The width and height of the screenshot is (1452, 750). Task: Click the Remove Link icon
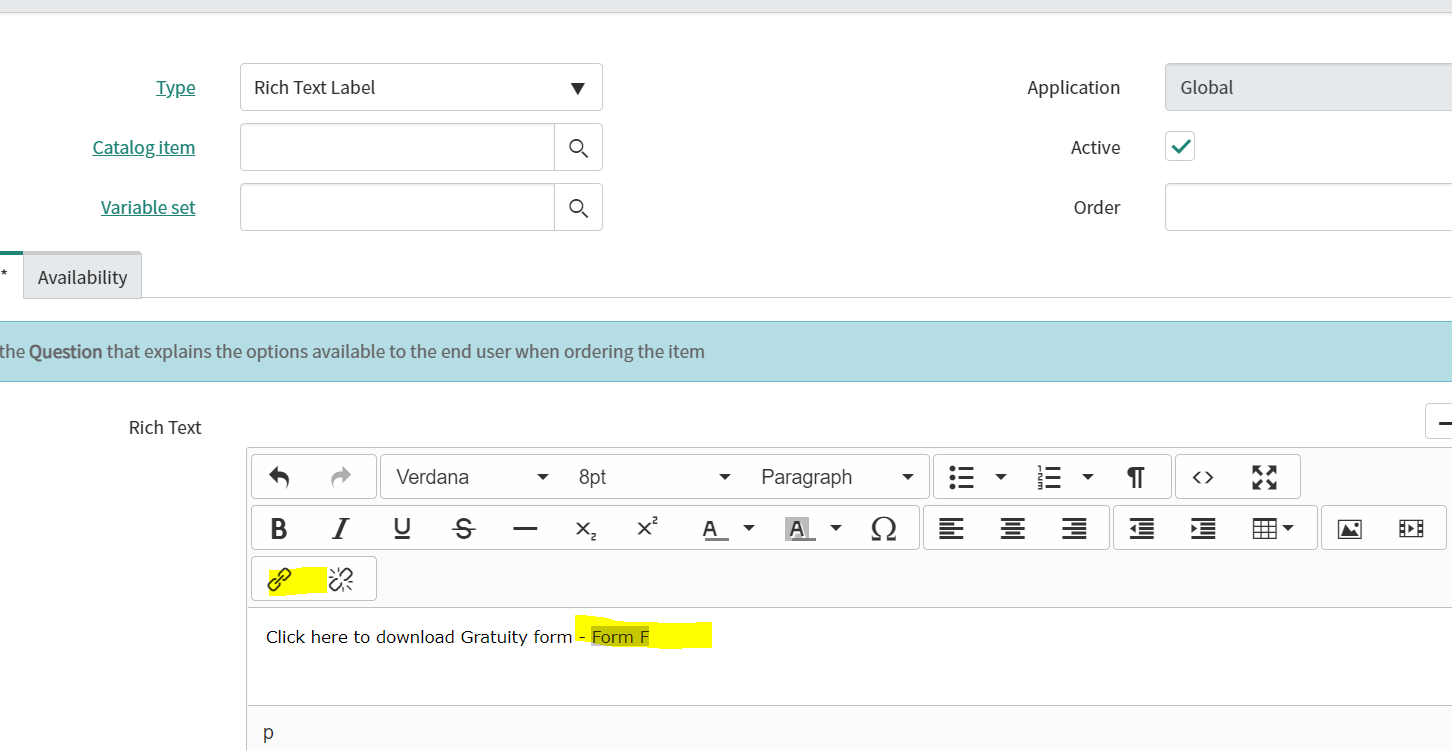(341, 578)
